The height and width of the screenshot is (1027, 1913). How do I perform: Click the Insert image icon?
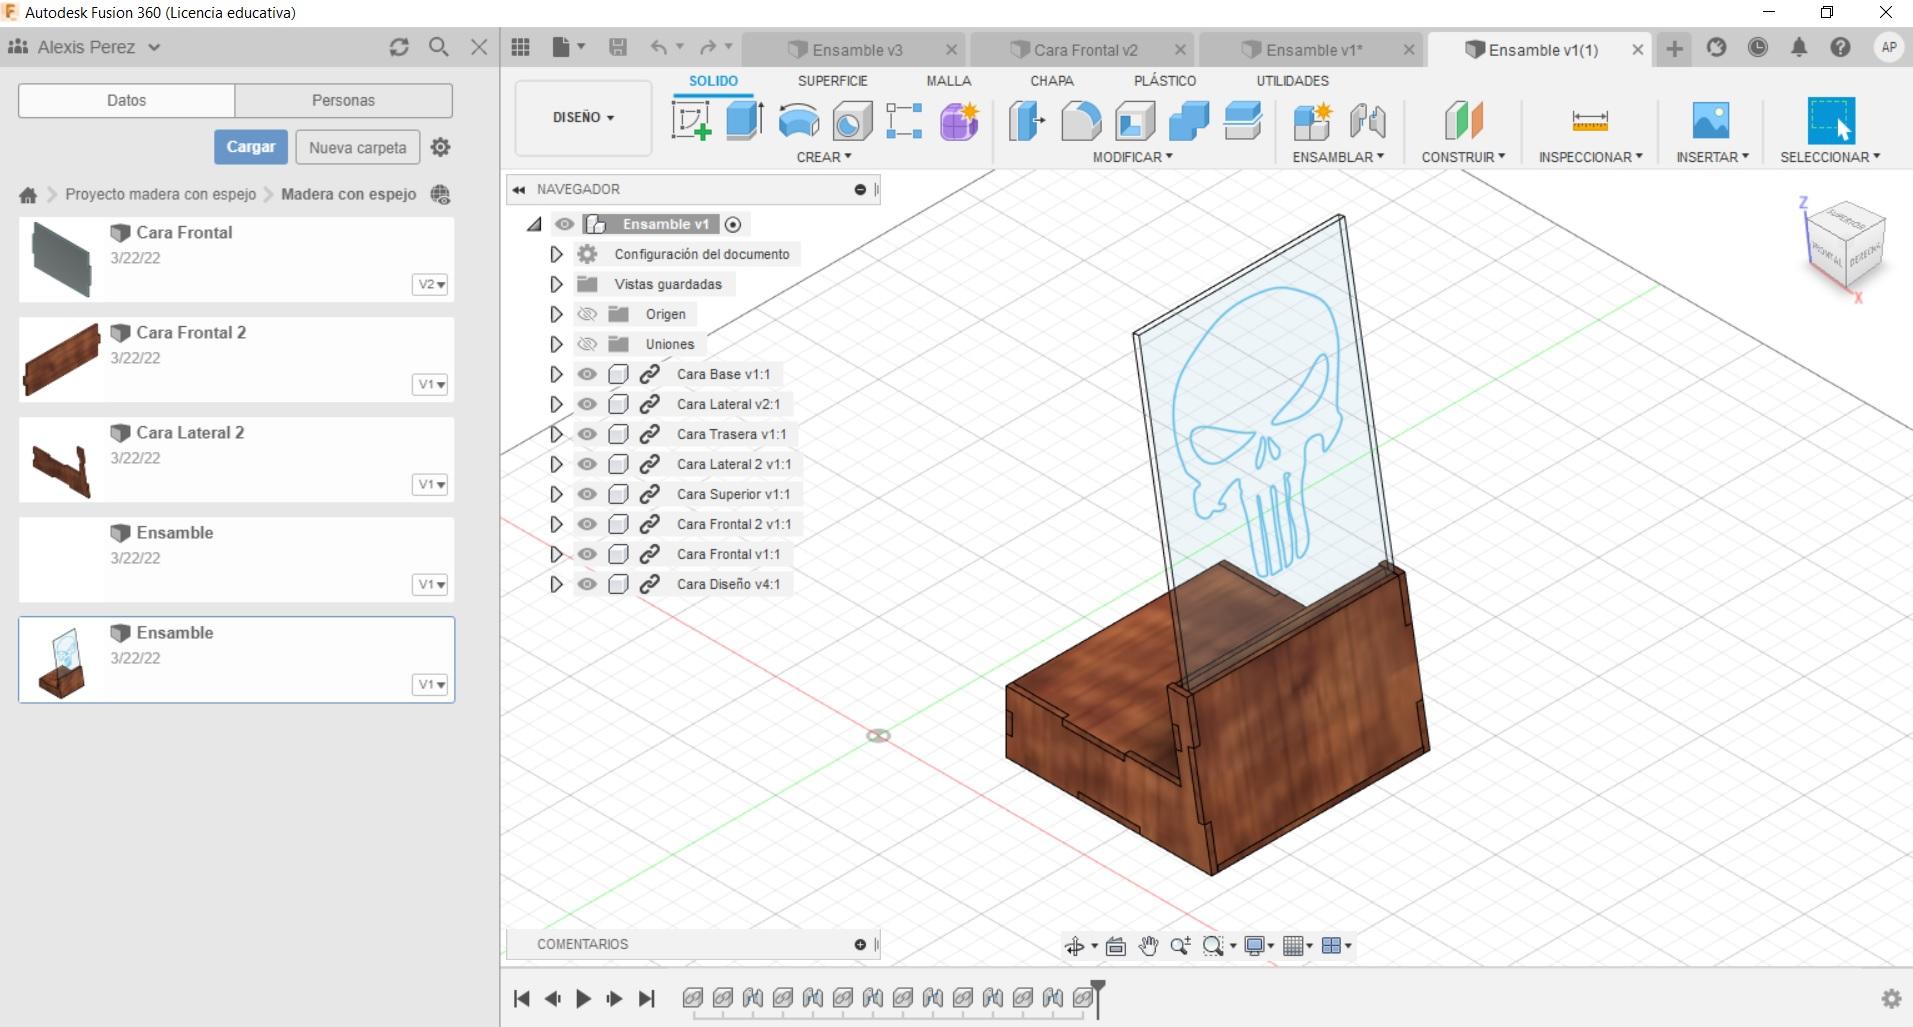(x=1711, y=121)
